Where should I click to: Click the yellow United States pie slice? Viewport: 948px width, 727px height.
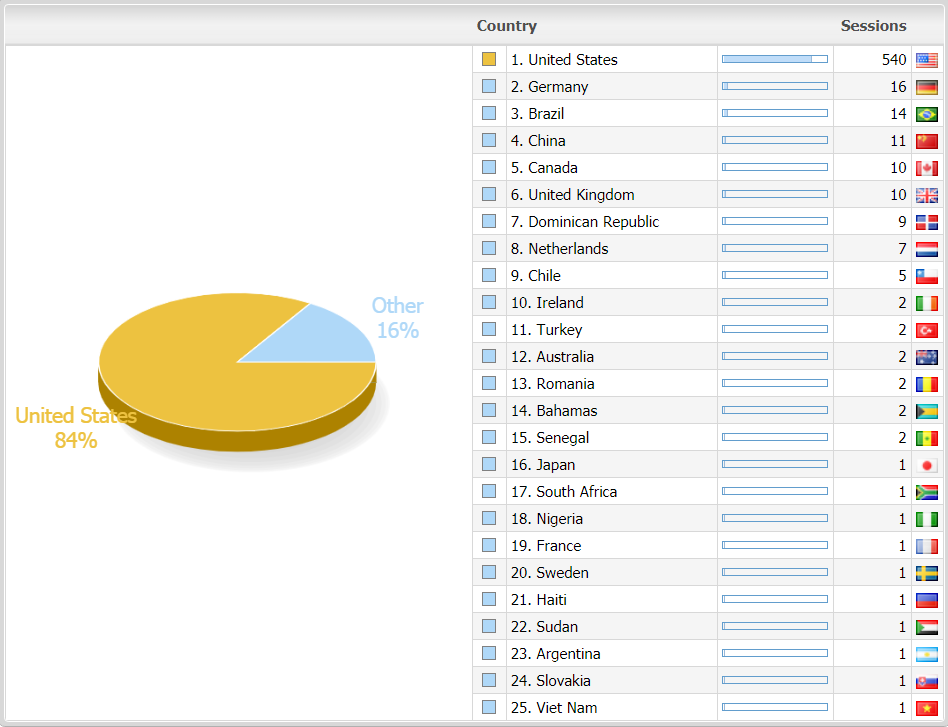click(x=200, y=375)
